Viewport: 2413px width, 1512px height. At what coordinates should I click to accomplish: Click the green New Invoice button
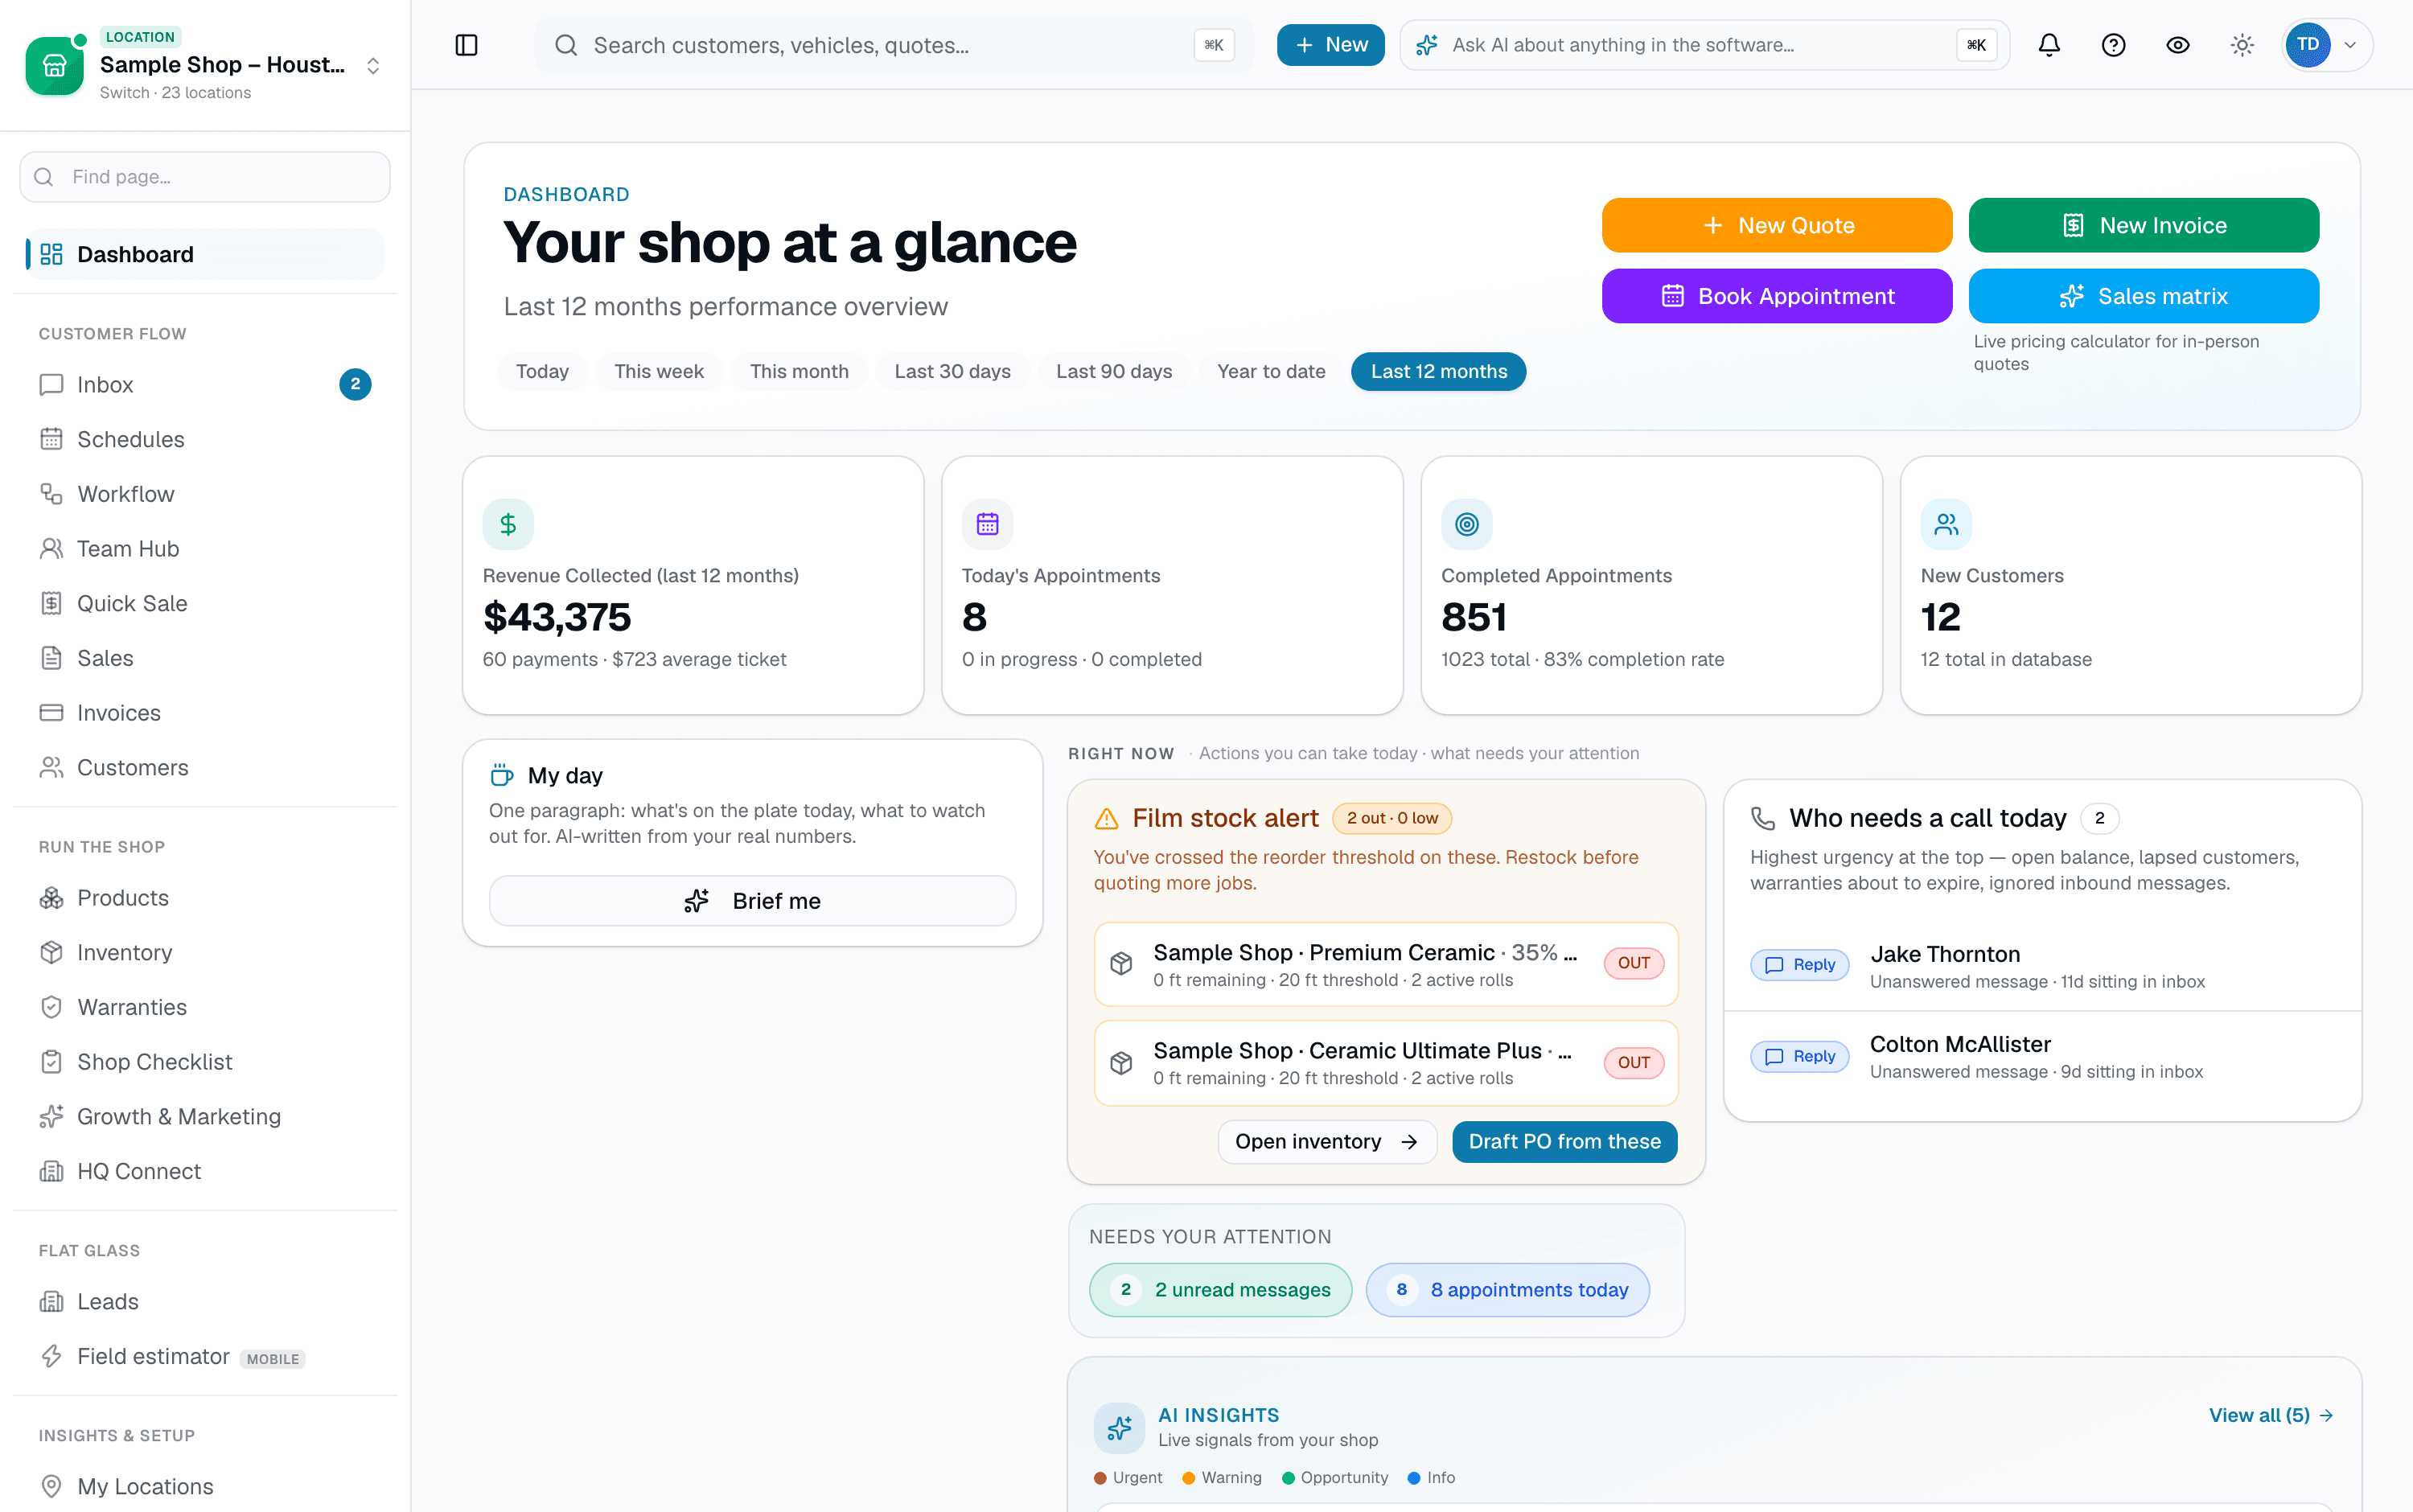pyautogui.click(x=2143, y=225)
